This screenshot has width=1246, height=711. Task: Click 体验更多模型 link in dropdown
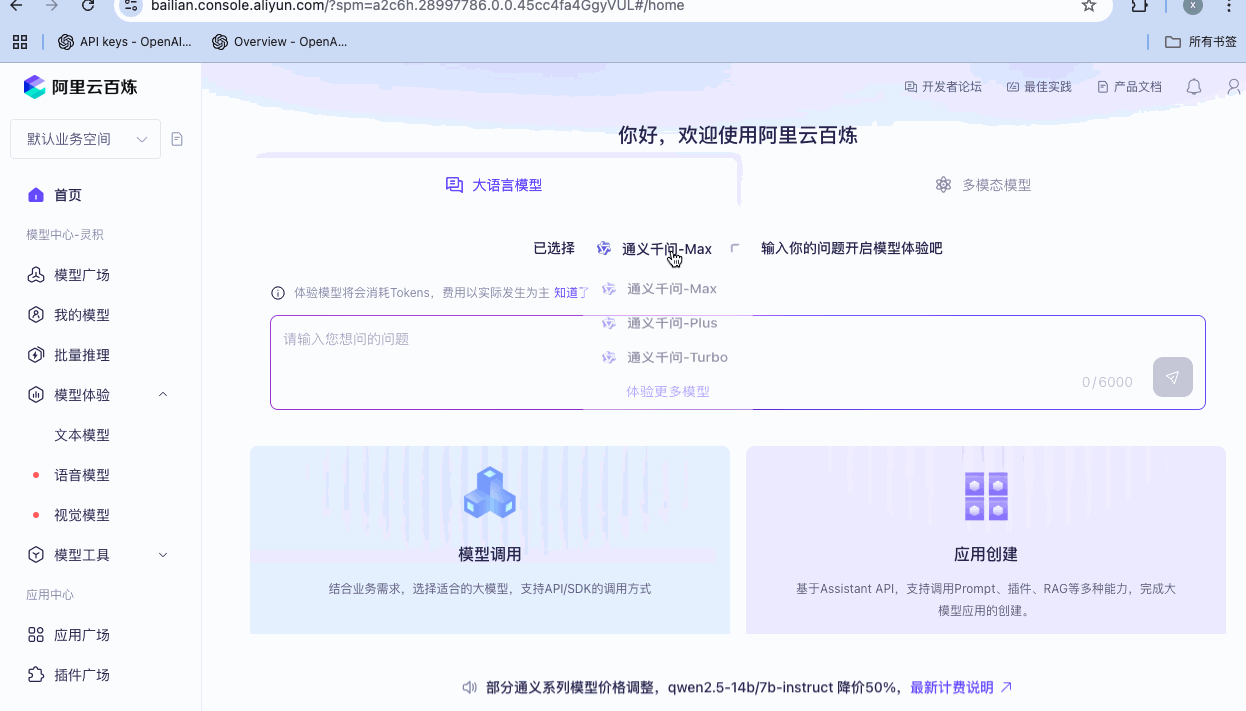[x=668, y=391]
